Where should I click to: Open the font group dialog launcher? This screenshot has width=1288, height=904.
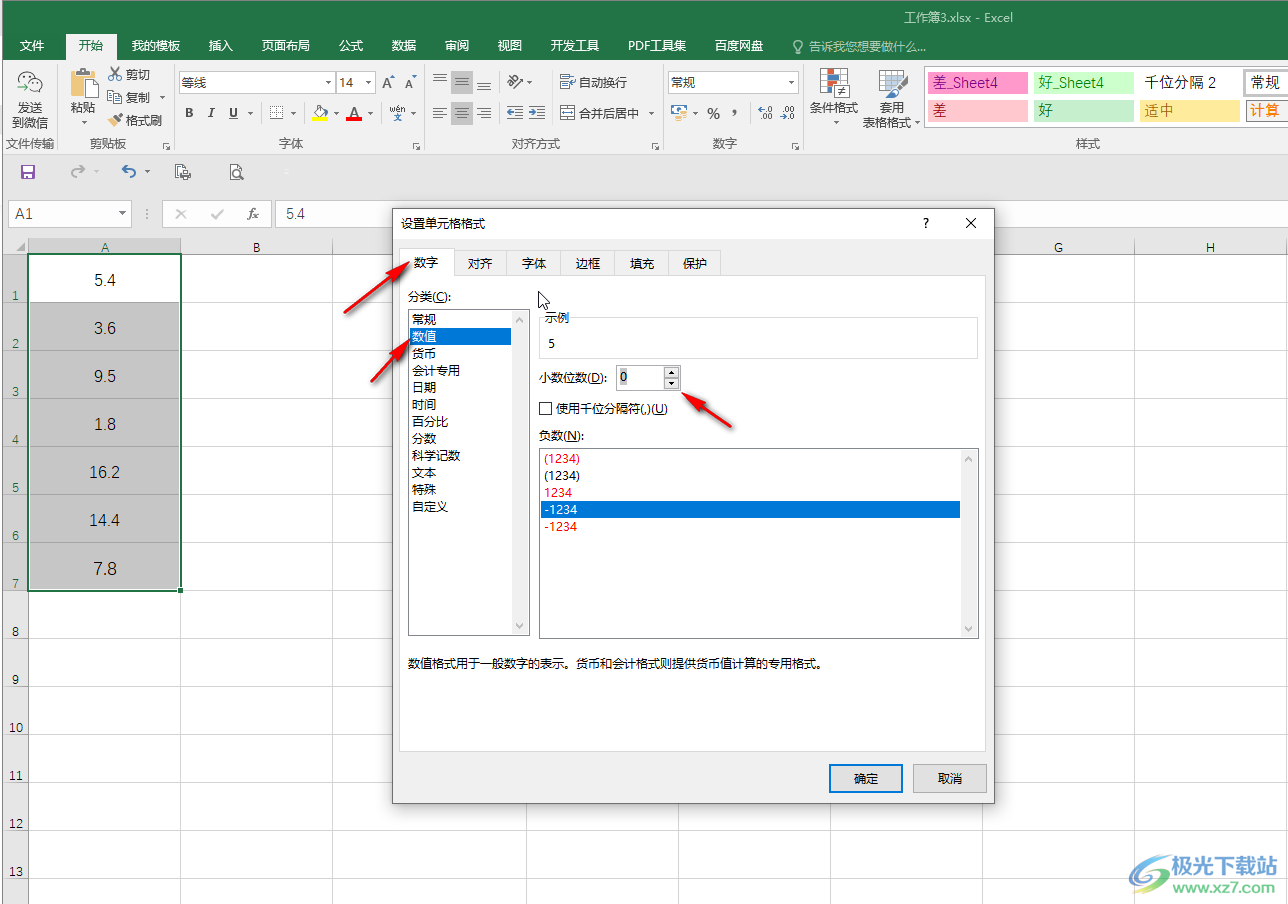pos(417,146)
